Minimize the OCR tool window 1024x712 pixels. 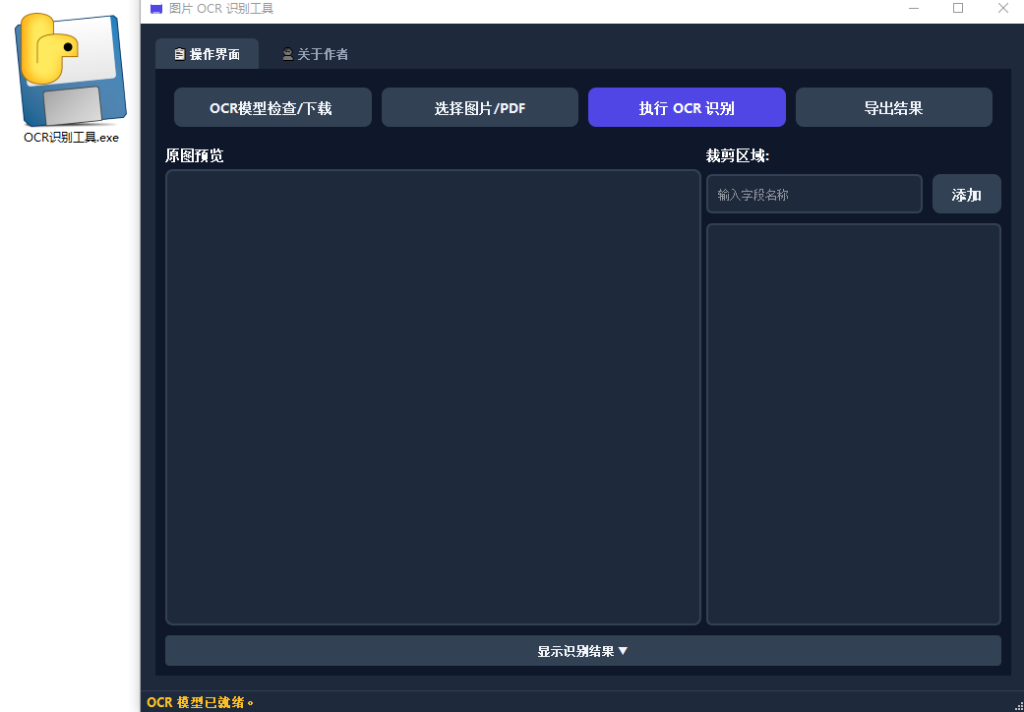(914, 8)
